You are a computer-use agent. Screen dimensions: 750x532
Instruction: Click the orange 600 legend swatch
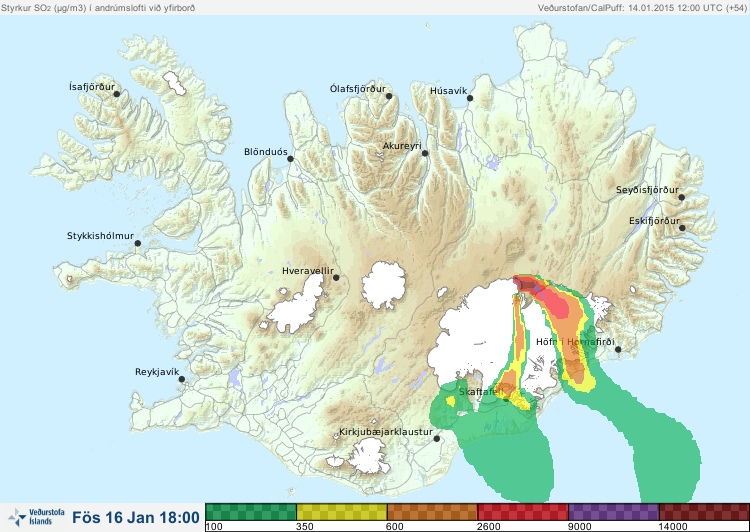coord(432,512)
